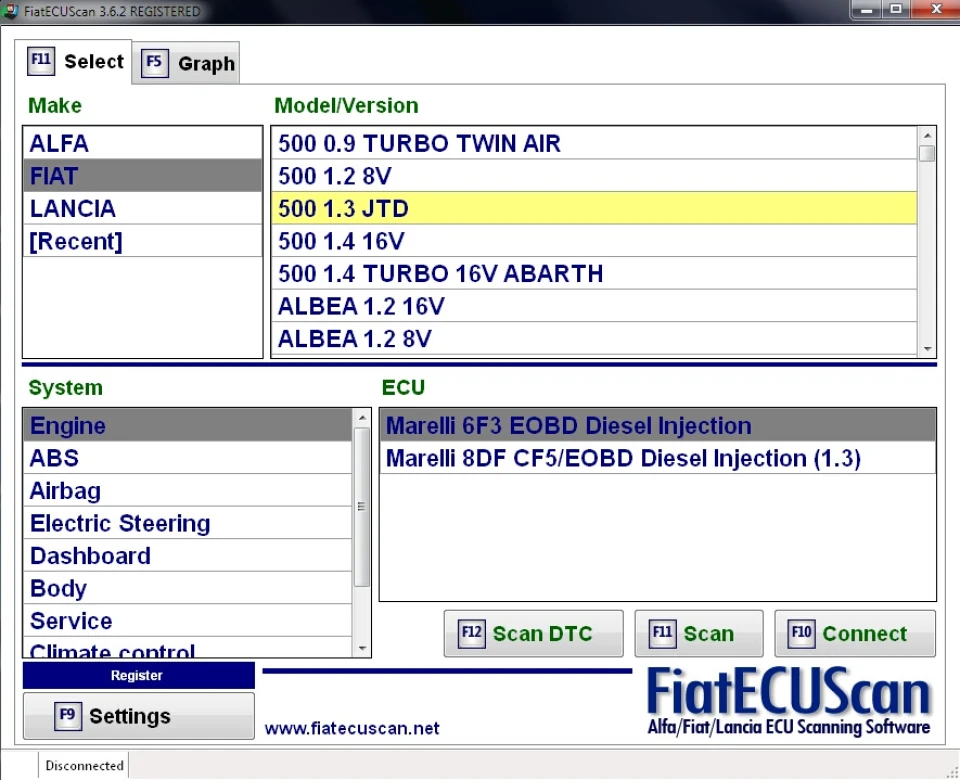
Task: Click the Scan button
Action: (699, 633)
